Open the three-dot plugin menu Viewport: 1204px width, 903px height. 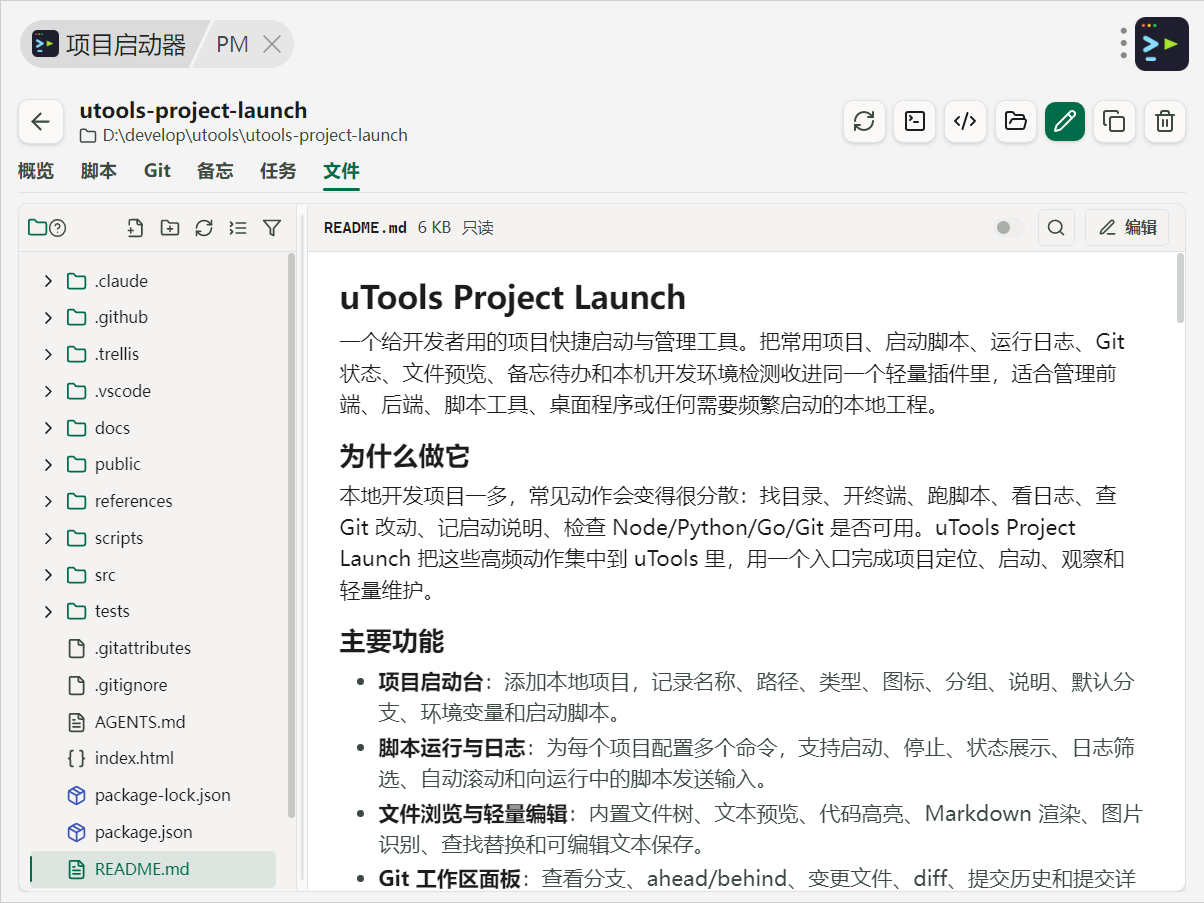tap(1124, 44)
